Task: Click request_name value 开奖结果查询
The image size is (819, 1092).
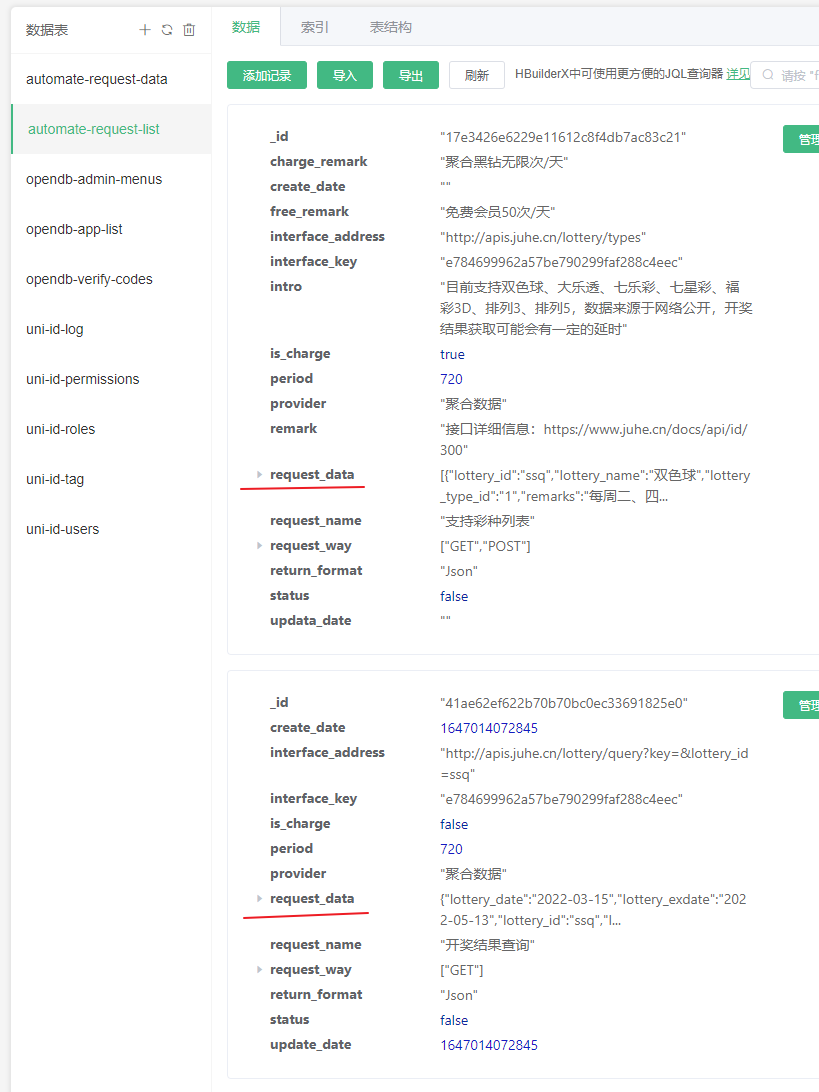Action: point(487,945)
